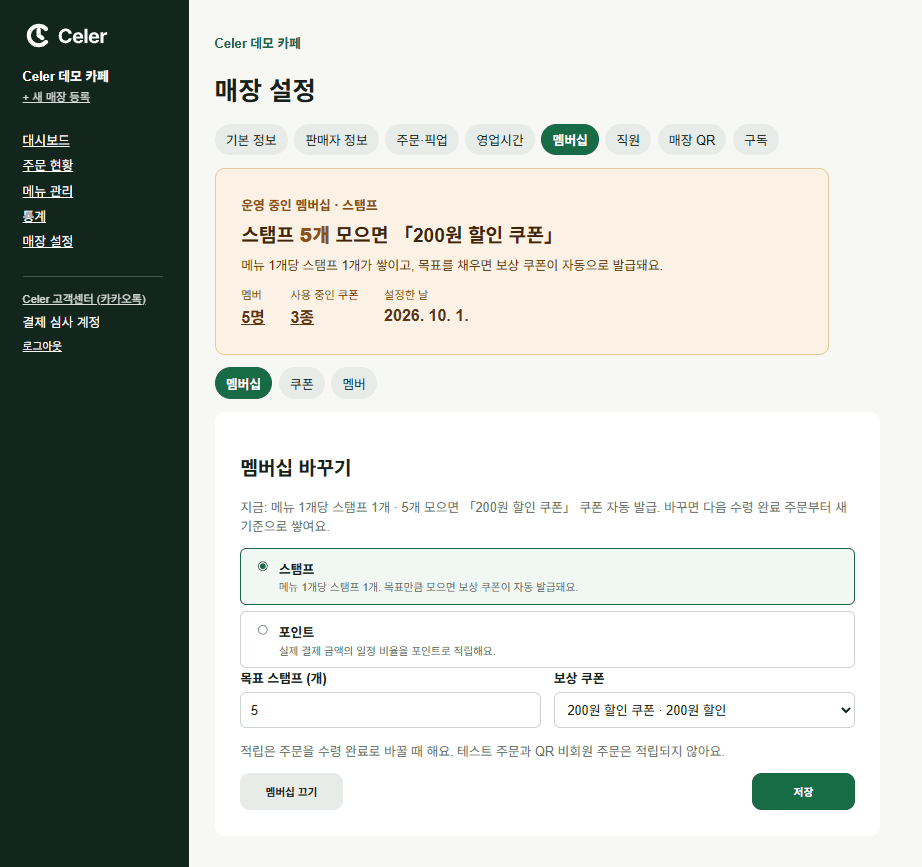The width and height of the screenshot is (922, 867).
Task: Open the 보상 쿠폰 dropdown
Action: pyautogui.click(x=704, y=710)
